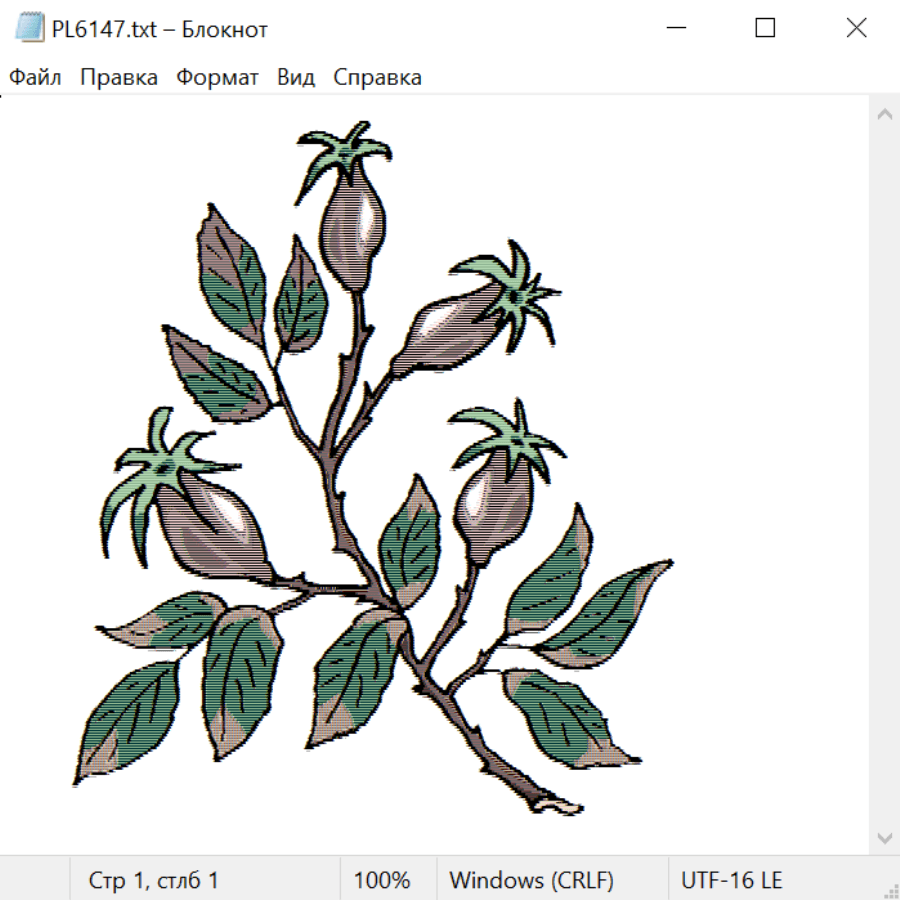Open the Файл menu

35,77
